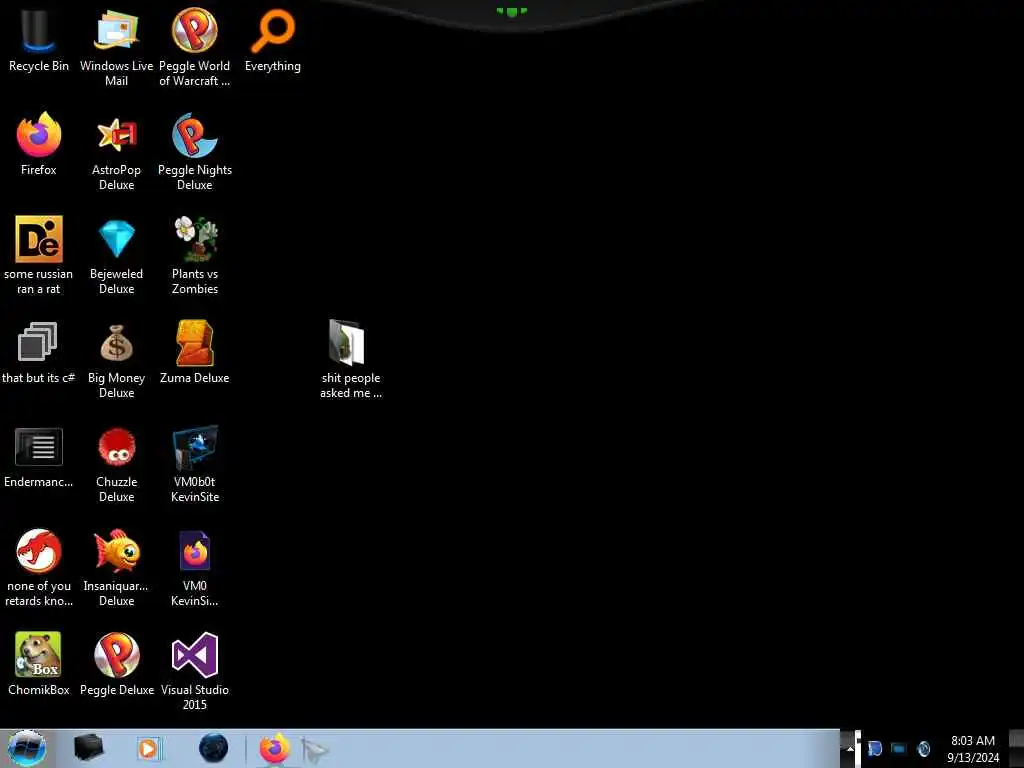The image size is (1024, 768).
Task: Open the ChomikBox desktop icon
Action: tap(39, 664)
